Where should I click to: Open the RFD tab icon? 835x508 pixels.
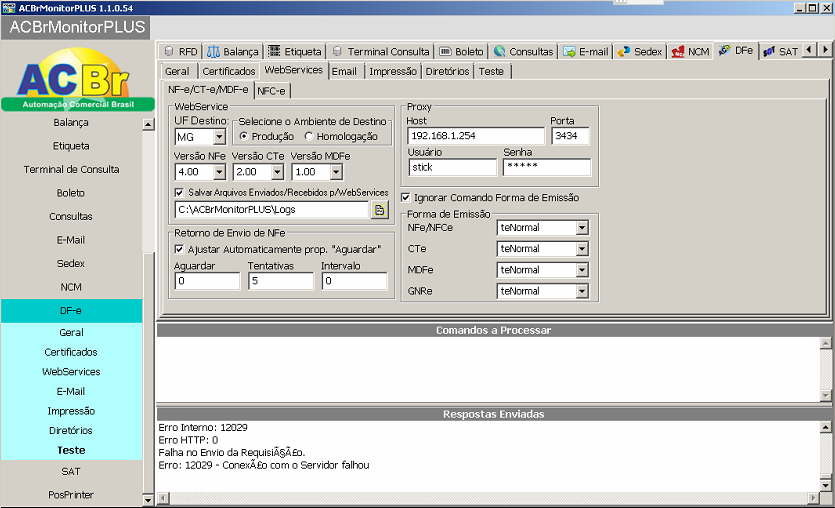tap(169, 51)
